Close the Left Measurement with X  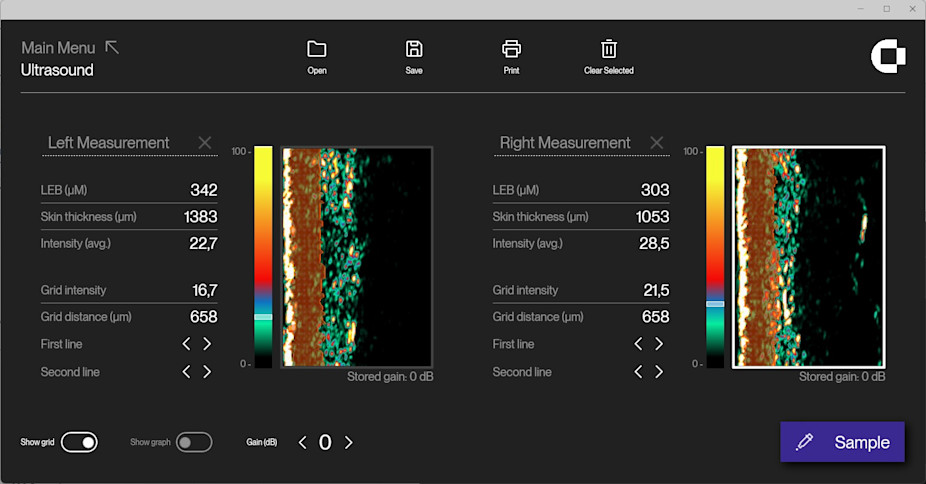[x=205, y=143]
